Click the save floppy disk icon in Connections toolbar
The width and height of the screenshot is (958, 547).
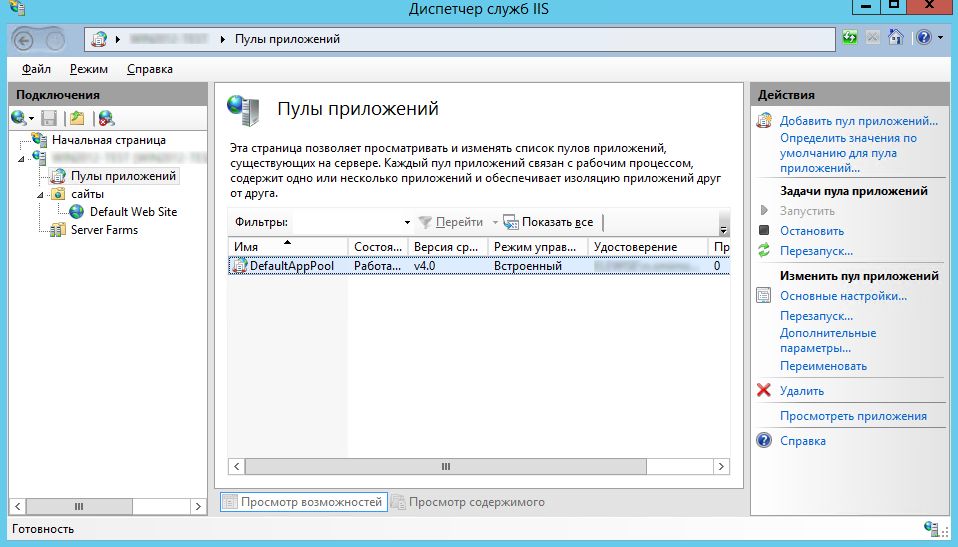click(49, 118)
